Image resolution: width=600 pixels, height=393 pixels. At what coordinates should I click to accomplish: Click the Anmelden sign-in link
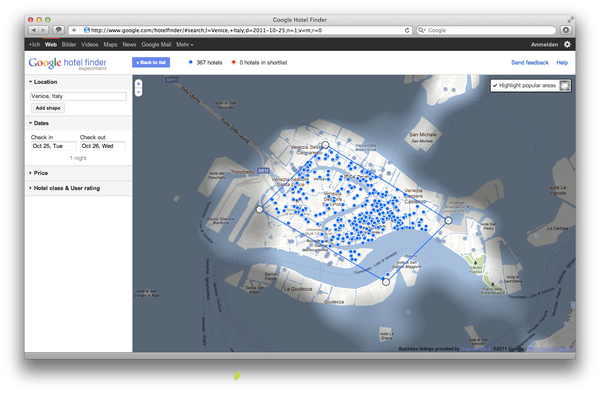coord(544,44)
